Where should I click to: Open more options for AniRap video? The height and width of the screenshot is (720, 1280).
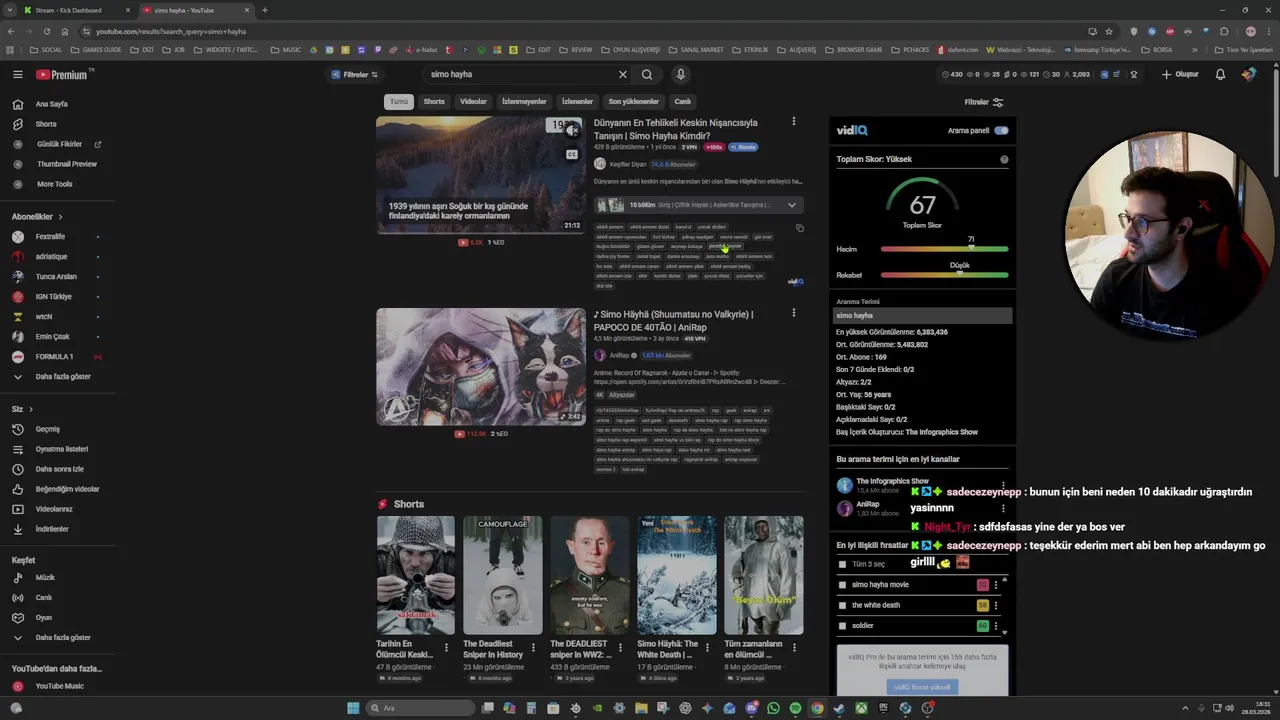[794, 313]
